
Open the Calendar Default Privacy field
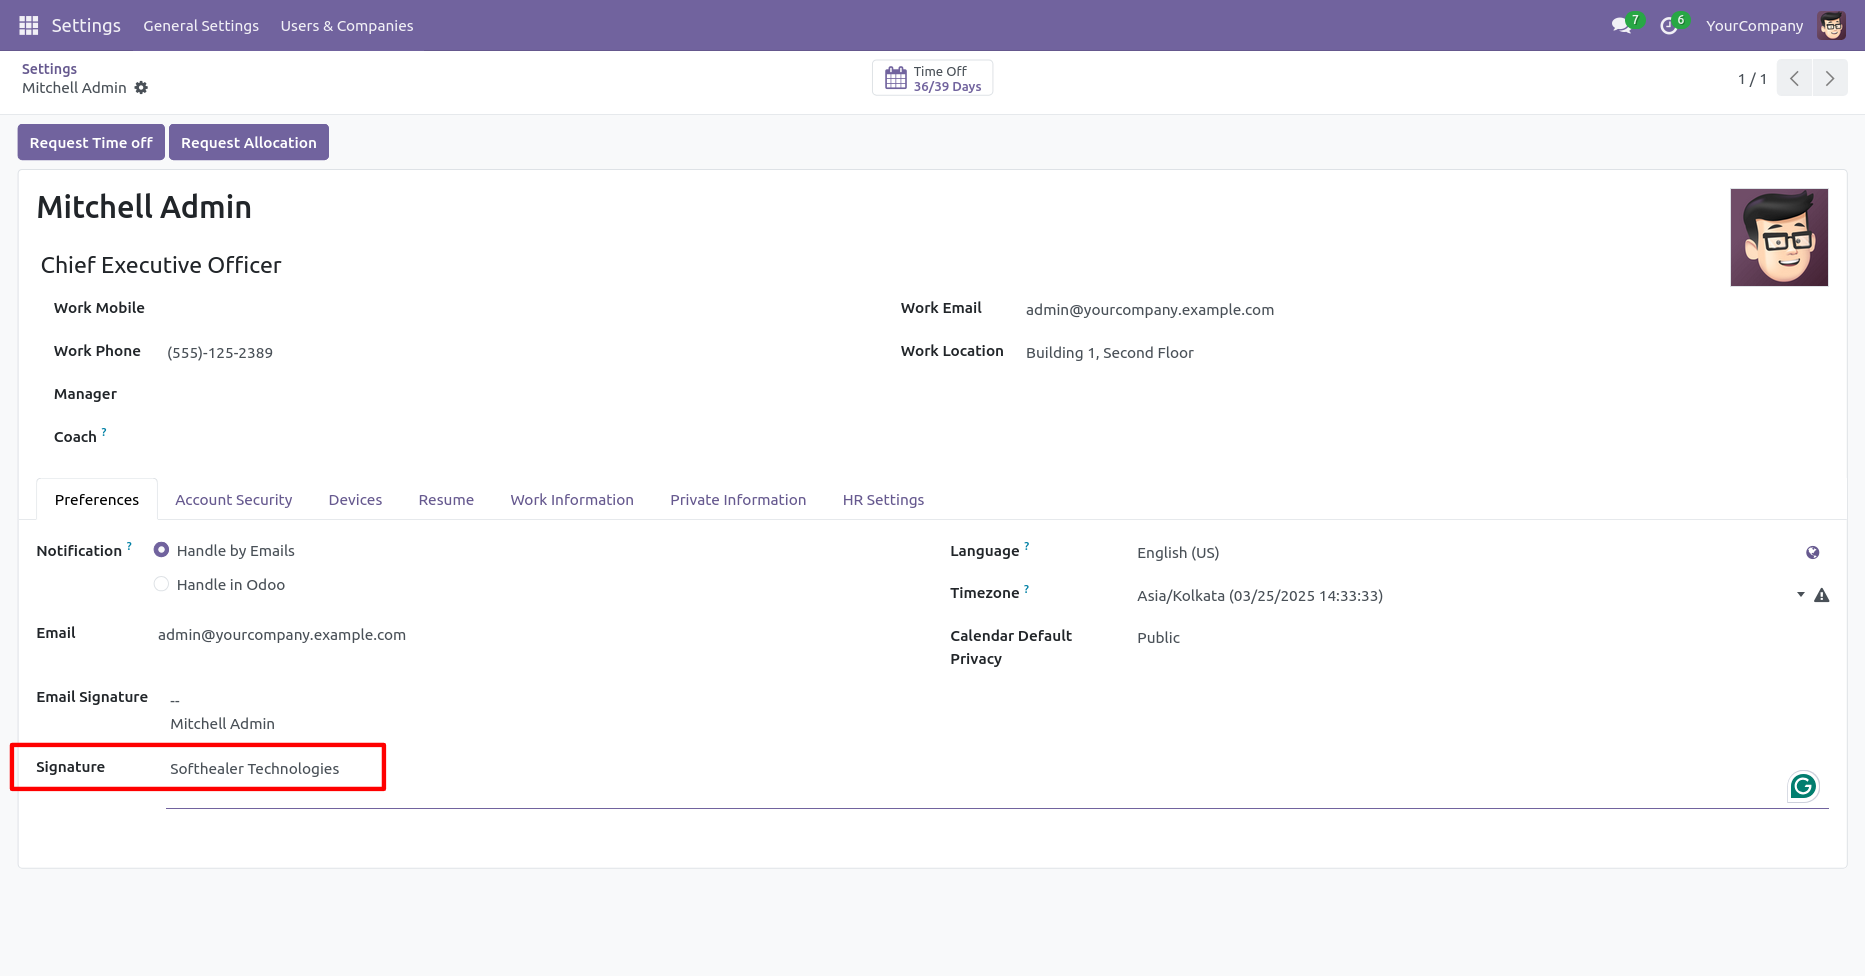1482,638
